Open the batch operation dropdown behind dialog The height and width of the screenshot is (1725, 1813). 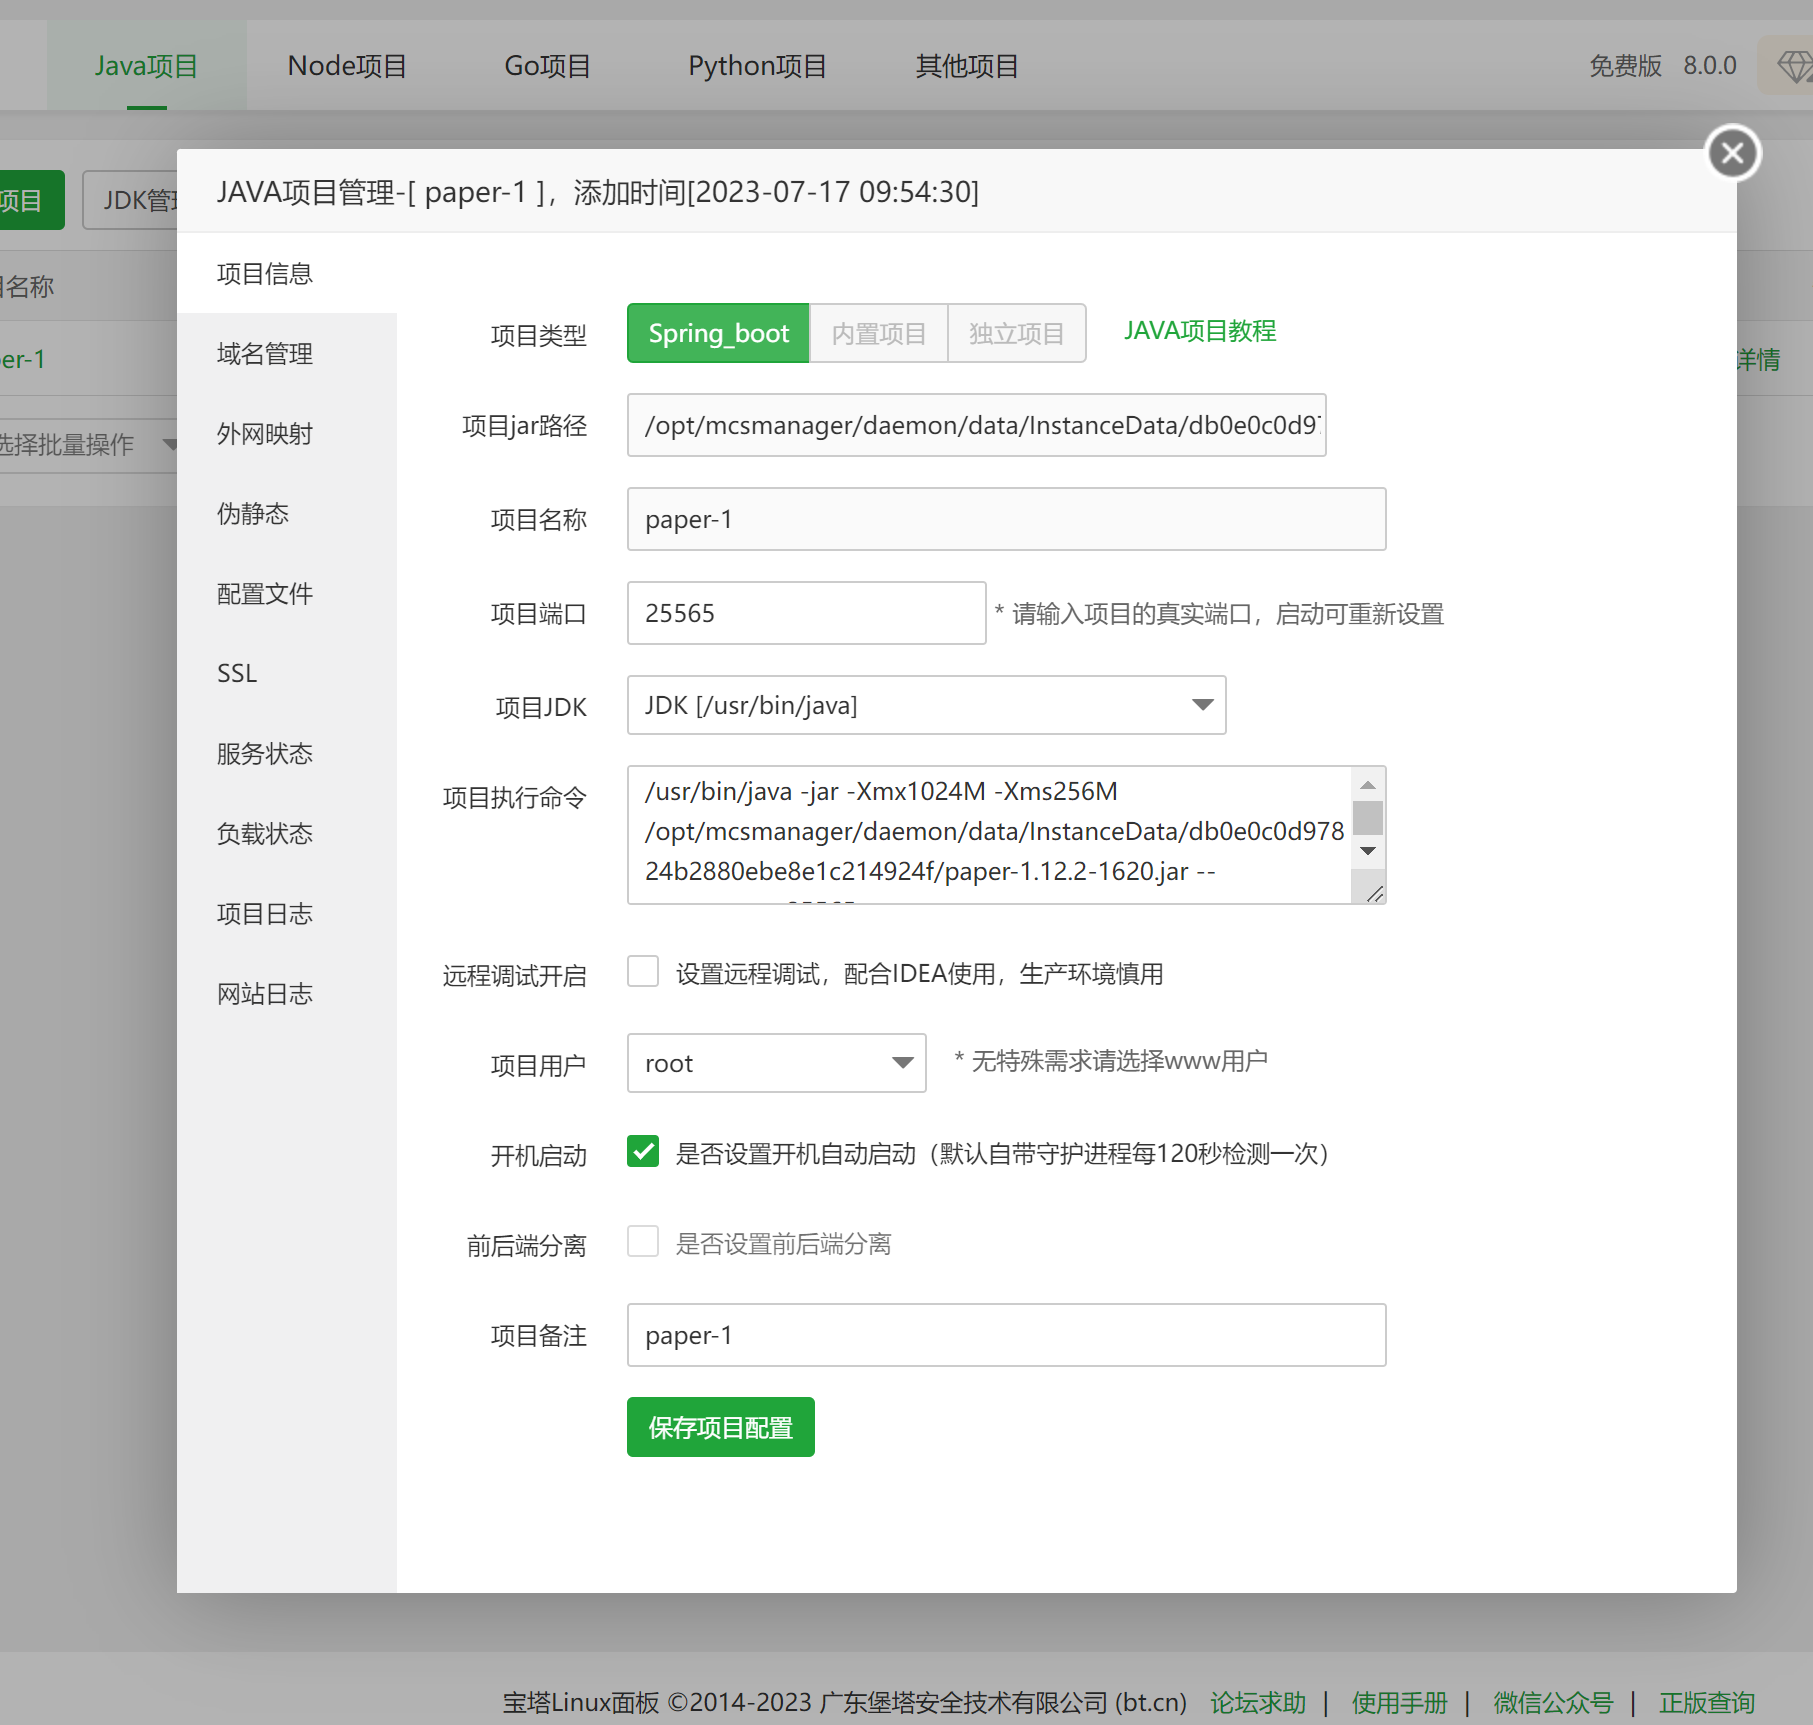(x=88, y=444)
